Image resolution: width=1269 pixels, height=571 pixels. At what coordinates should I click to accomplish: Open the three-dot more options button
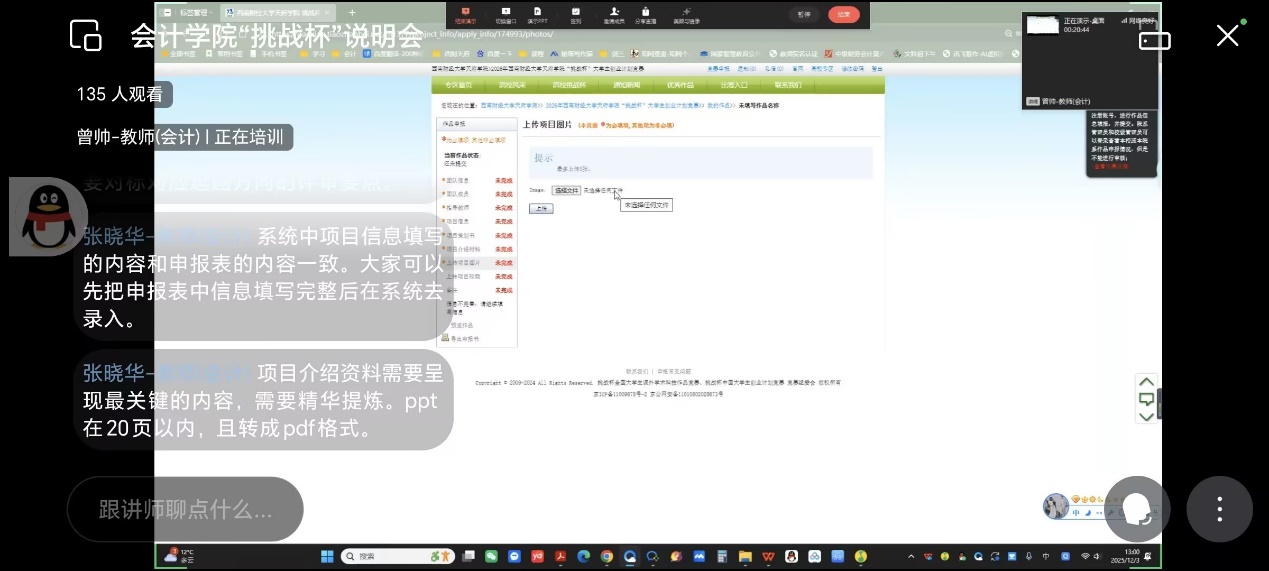click(1219, 509)
